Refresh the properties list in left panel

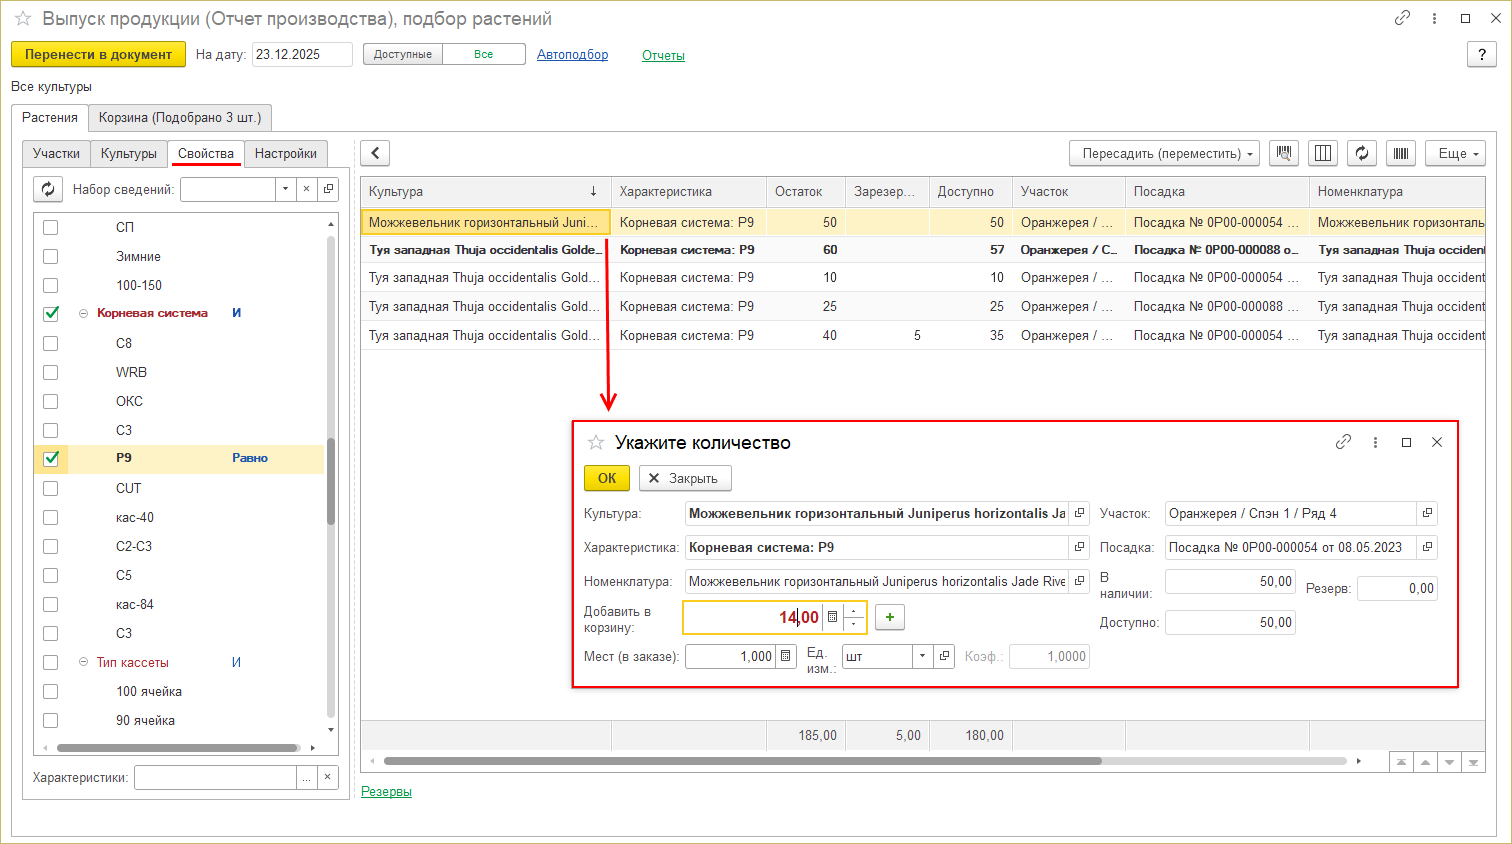(x=48, y=189)
